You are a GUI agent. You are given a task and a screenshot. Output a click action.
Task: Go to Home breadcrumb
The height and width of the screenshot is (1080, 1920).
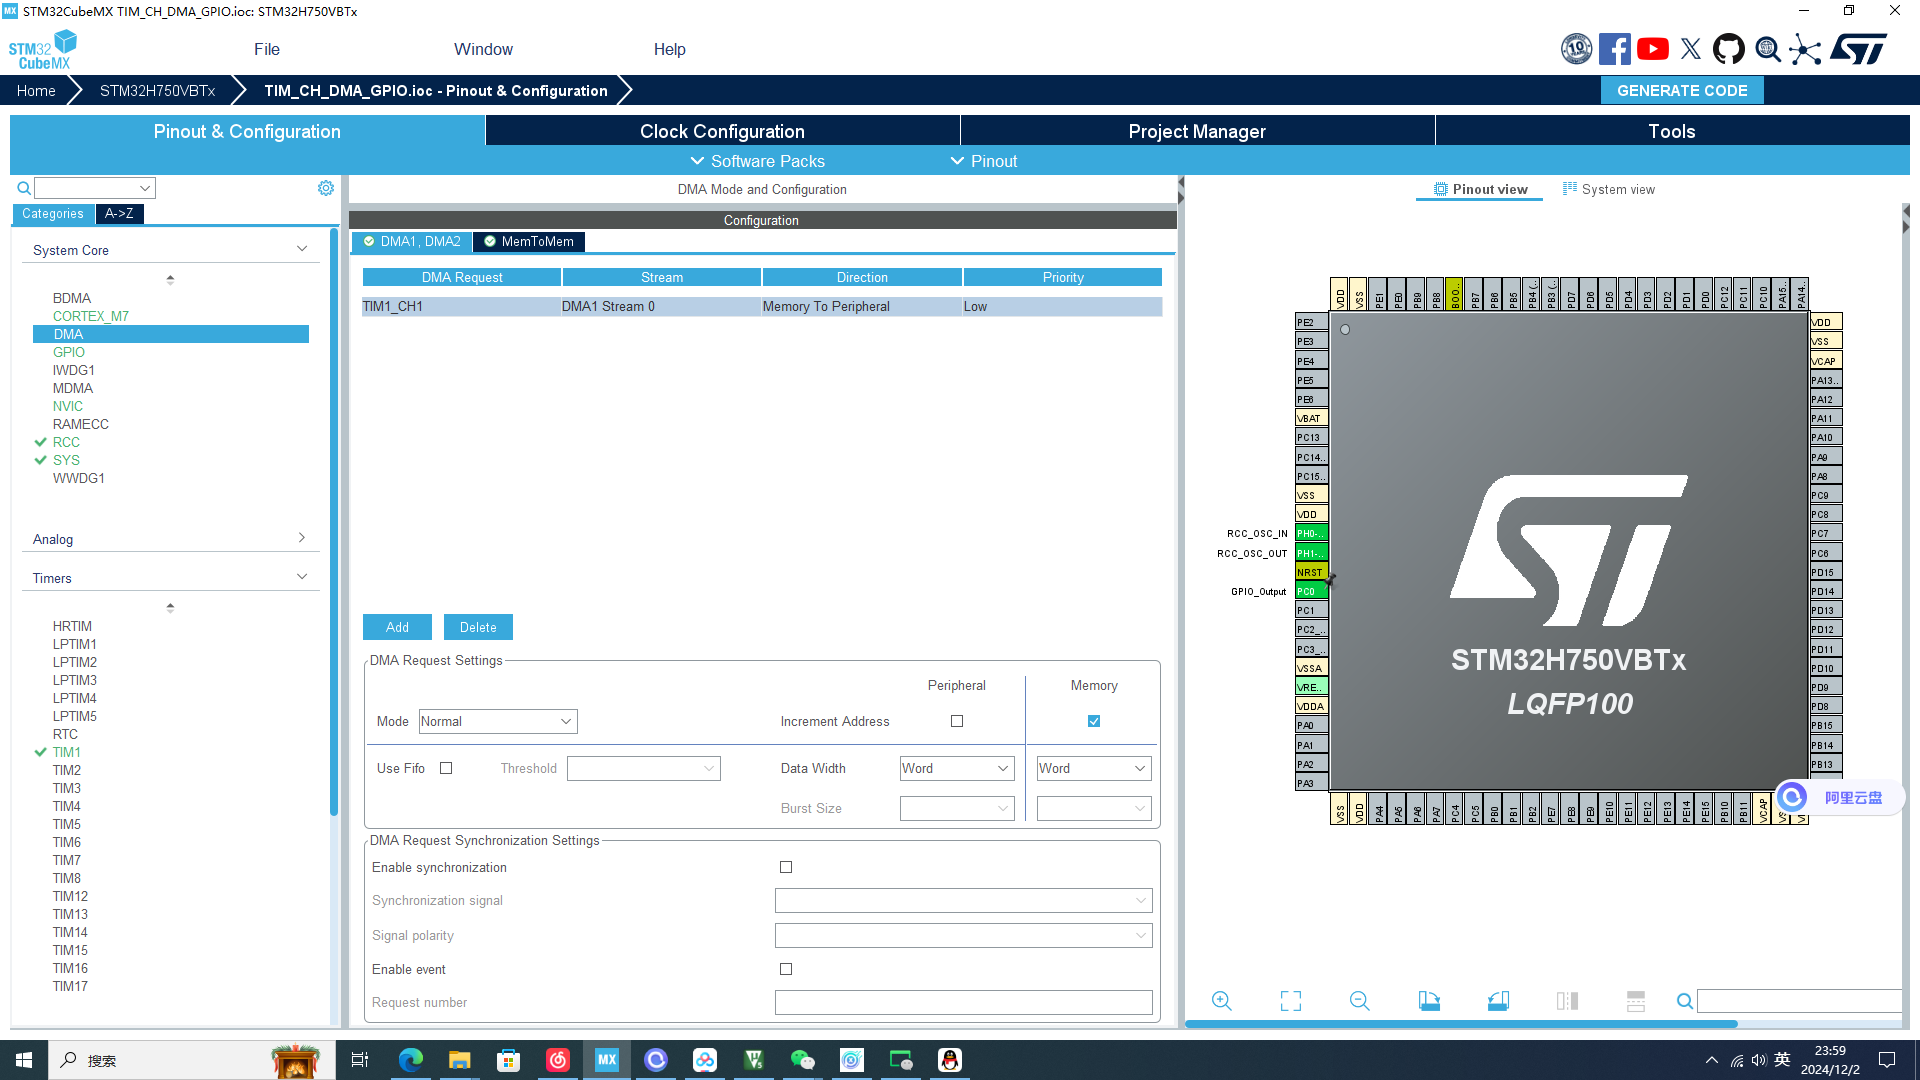(36, 90)
